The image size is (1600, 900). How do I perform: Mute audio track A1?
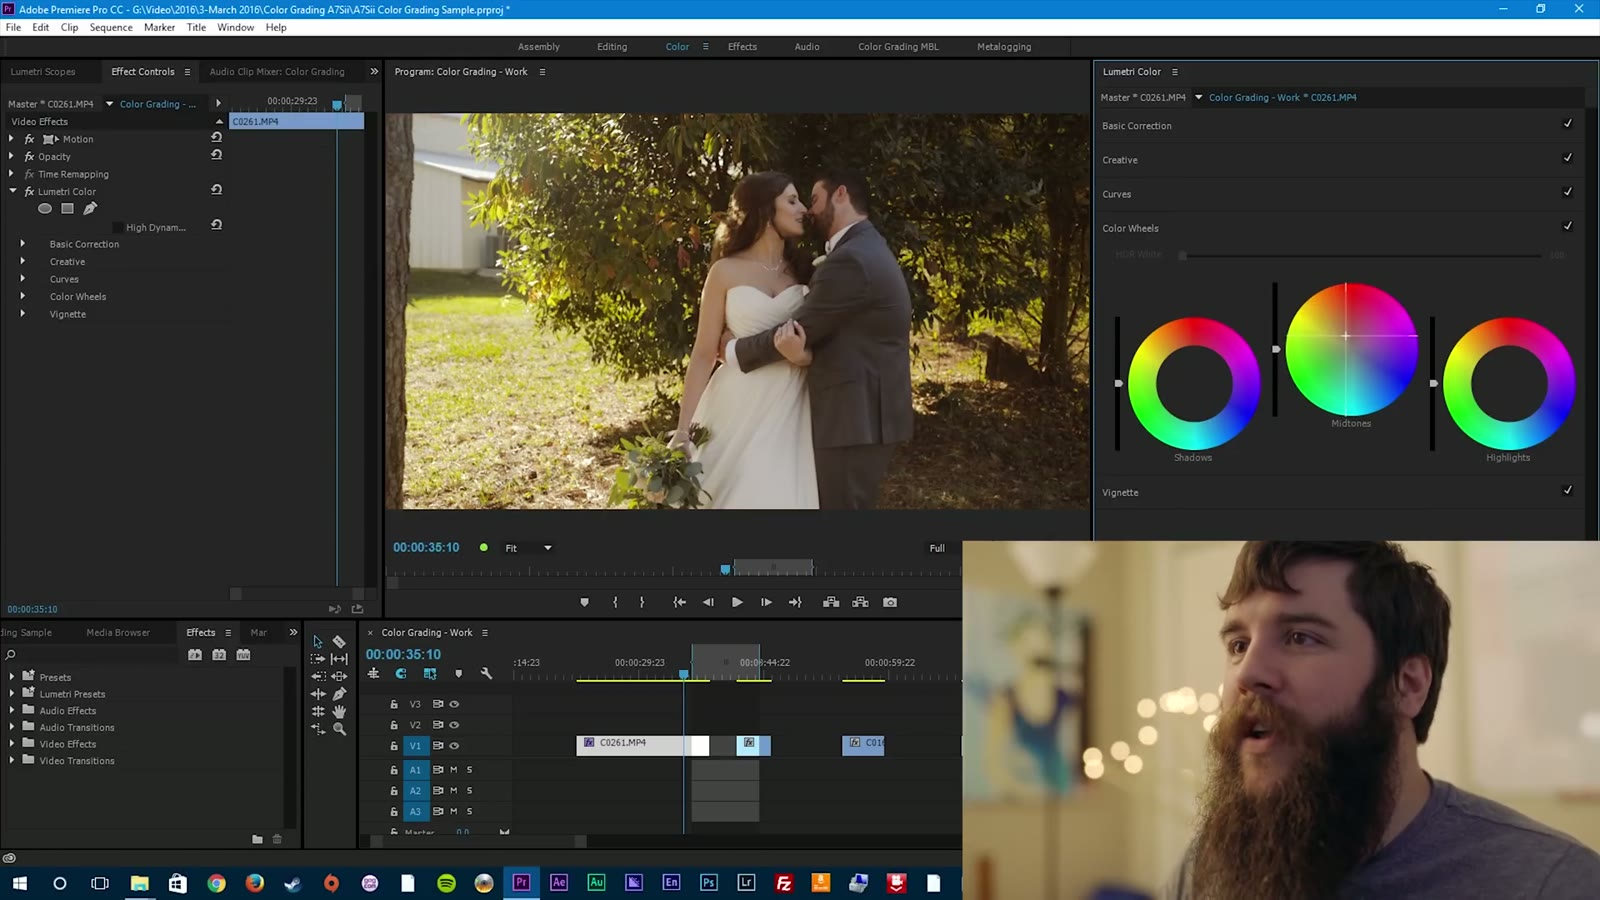[453, 770]
